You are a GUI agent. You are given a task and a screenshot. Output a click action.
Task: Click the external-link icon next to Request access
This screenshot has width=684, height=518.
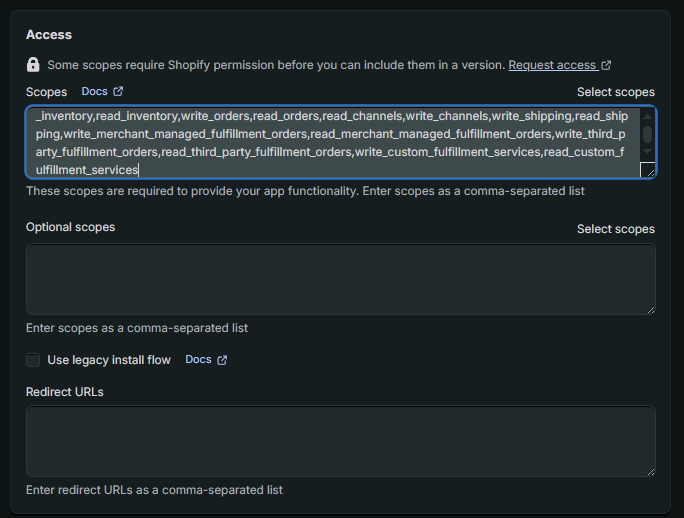click(606, 66)
